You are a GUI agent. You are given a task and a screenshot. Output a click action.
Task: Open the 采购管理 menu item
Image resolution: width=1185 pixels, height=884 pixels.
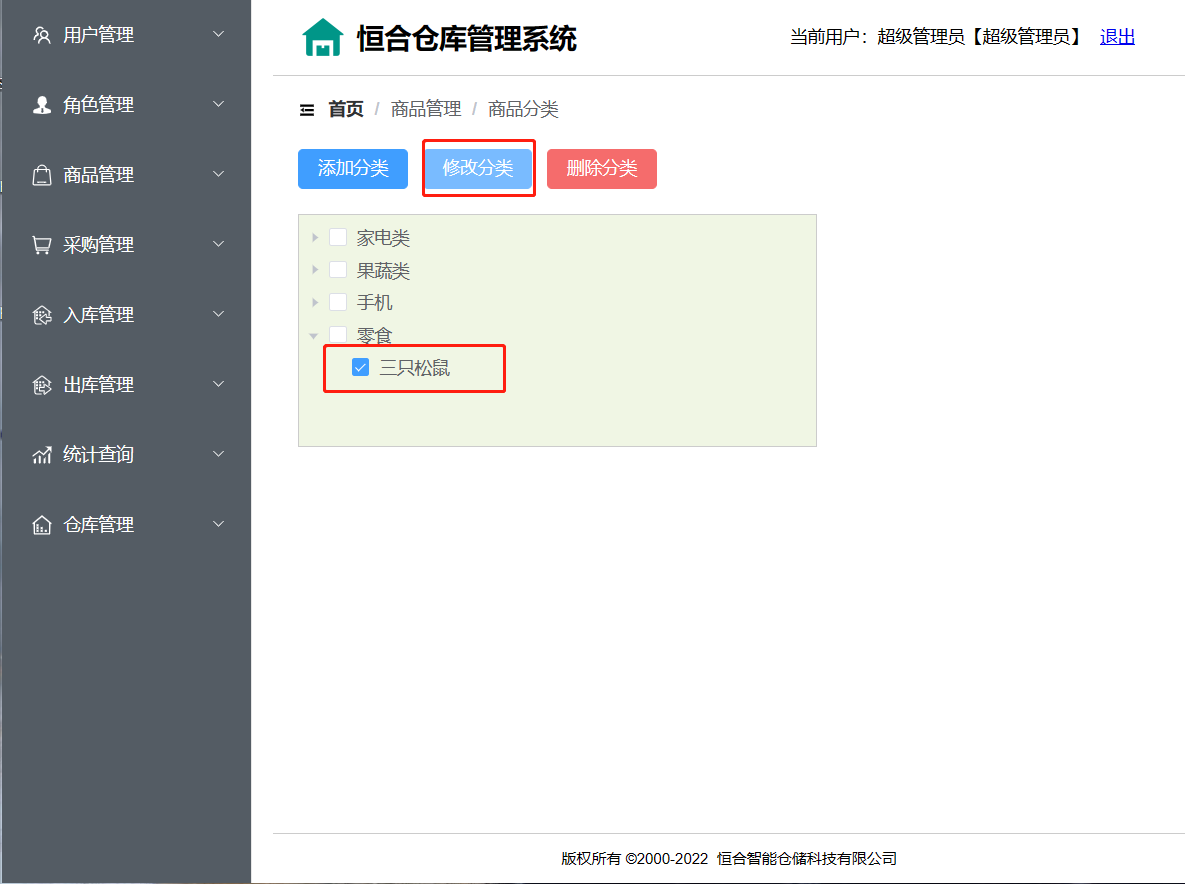126,245
